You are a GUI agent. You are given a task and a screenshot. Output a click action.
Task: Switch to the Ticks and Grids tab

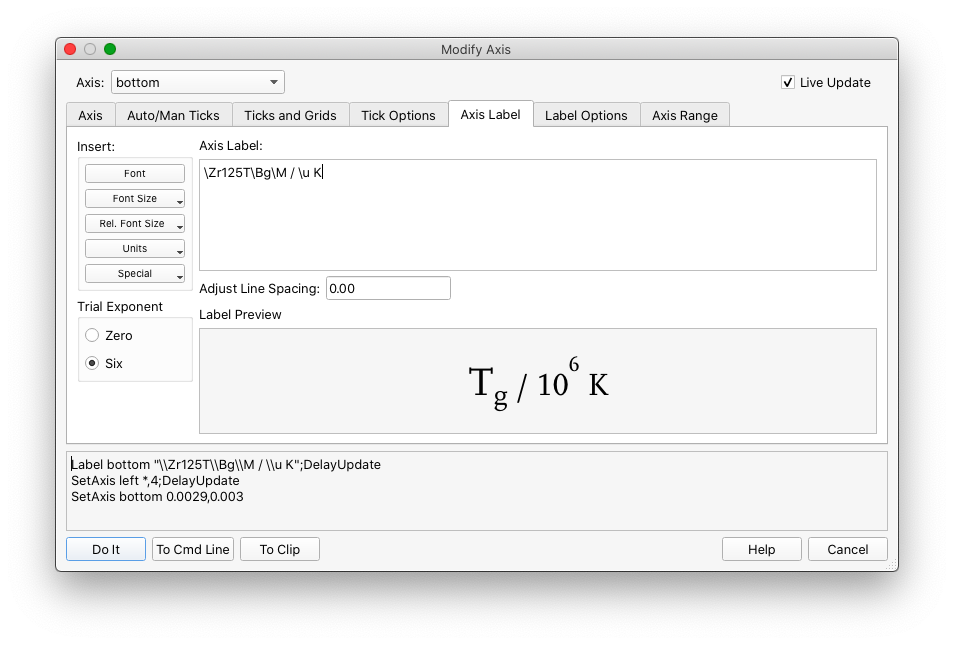[290, 114]
